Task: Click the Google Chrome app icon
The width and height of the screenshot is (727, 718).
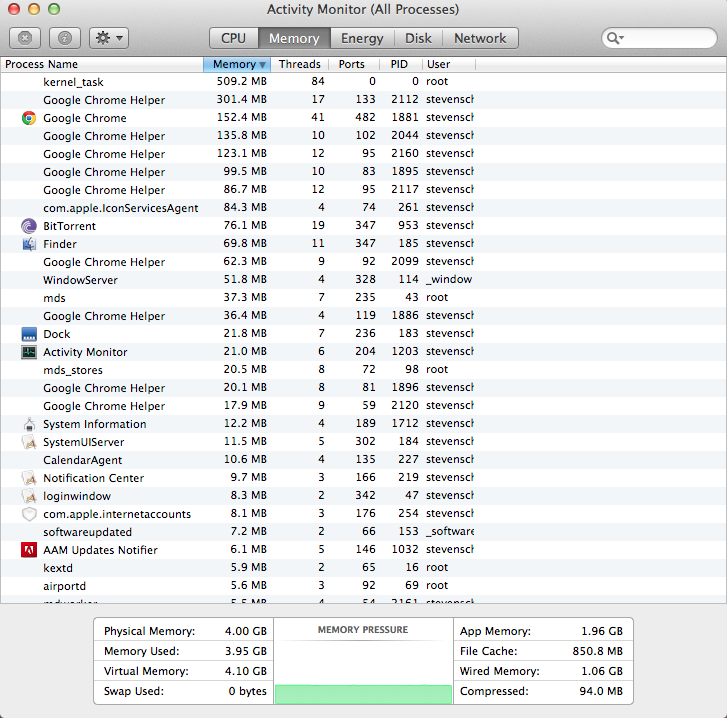Action: (x=29, y=118)
